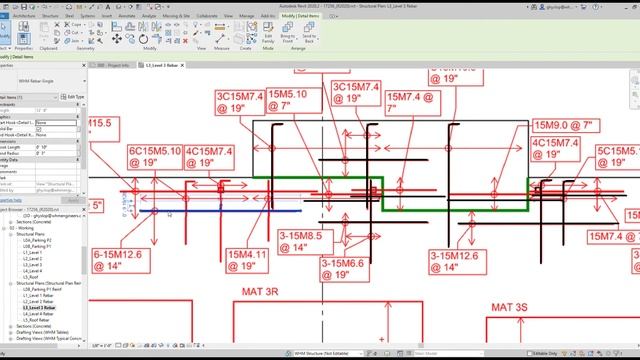This screenshot has height=360, width=640.
Task: Open the WHM Rebar Single type selector dropdown
Action: (84, 81)
